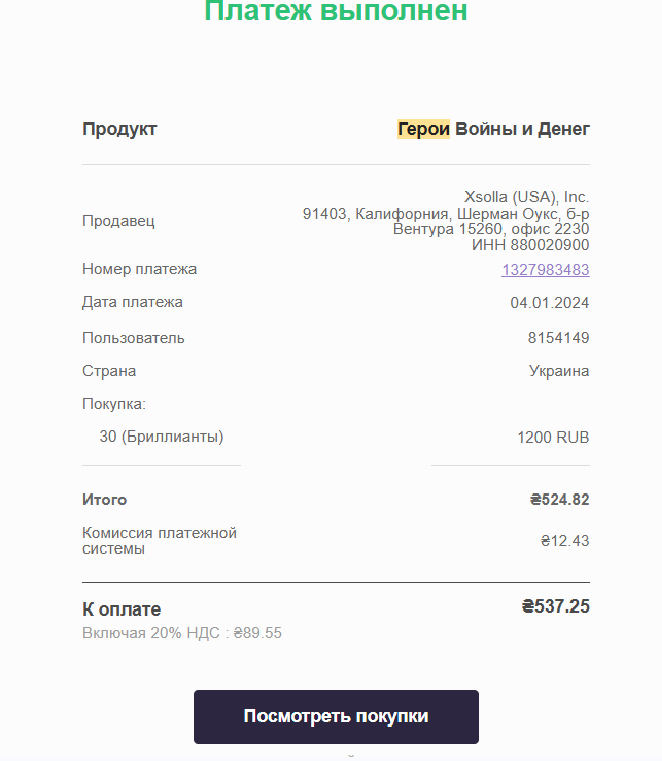The height and width of the screenshot is (761, 662).
Task: Click the Посмотреть покупки button
Action: (x=336, y=717)
